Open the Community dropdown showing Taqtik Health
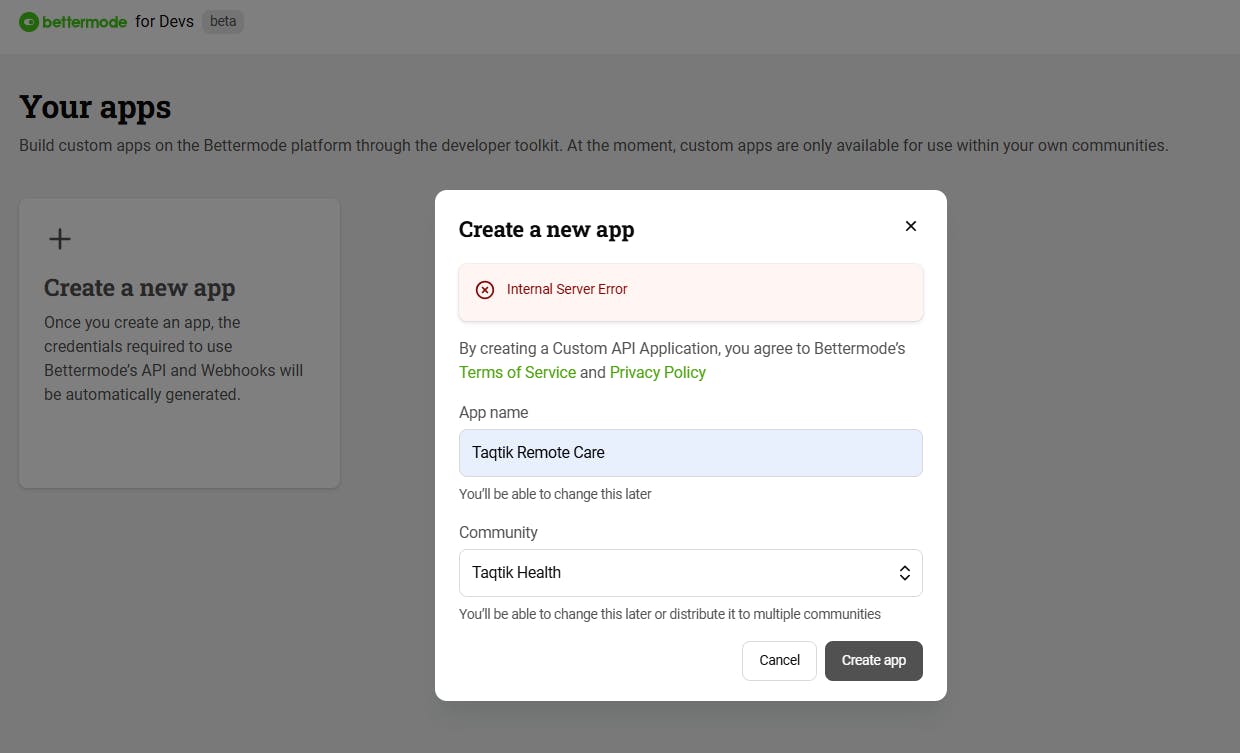The height and width of the screenshot is (753, 1240). click(x=690, y=573)
